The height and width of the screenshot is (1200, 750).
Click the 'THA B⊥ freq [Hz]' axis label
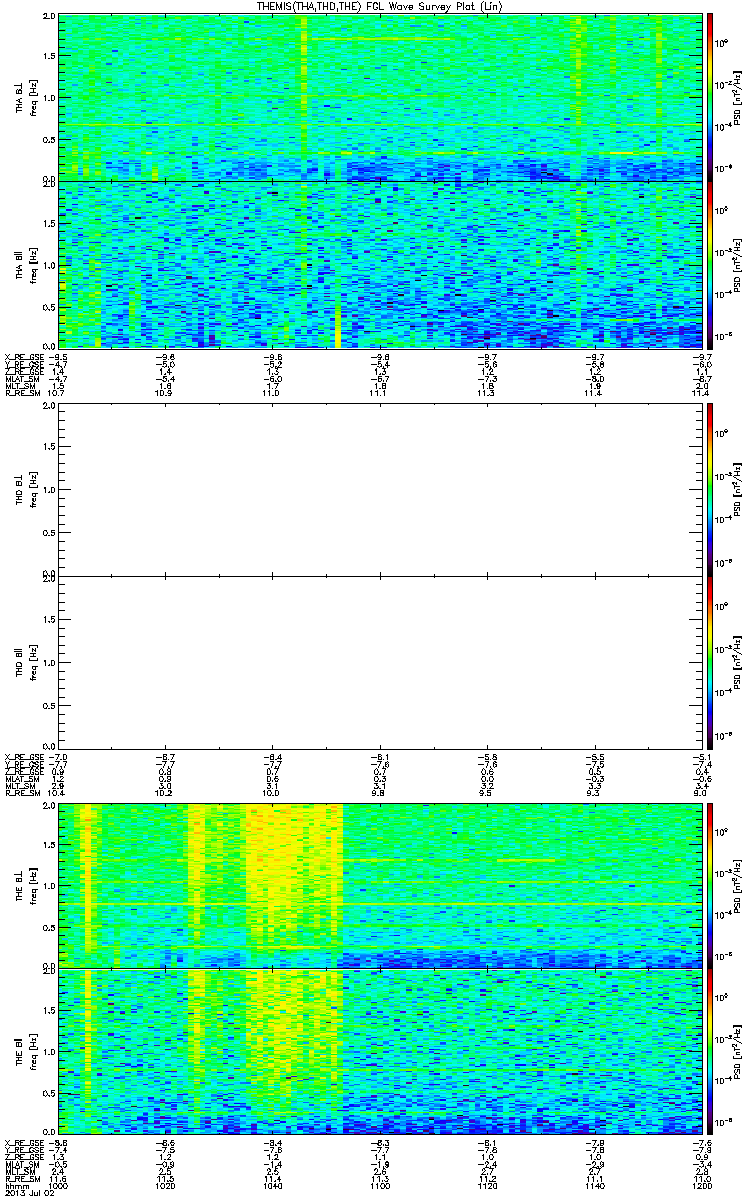(25, 97)
